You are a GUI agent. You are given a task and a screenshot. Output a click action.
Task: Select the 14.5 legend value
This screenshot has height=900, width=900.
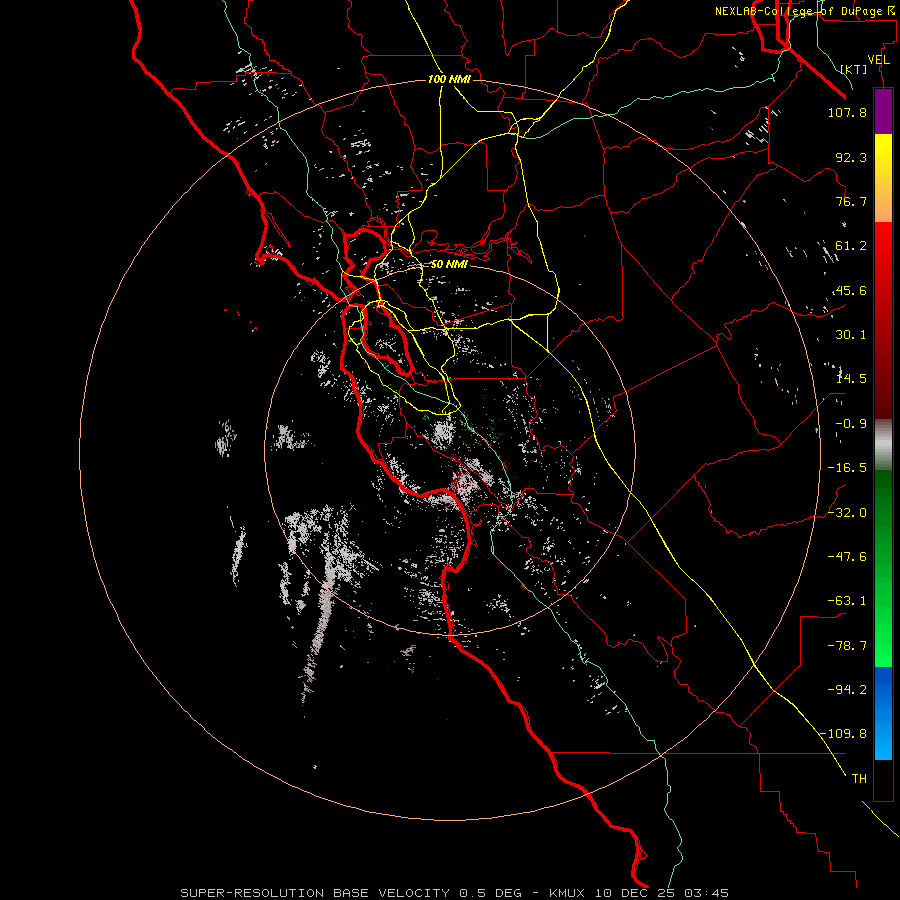pyautogui.click(x=851, y=379)
